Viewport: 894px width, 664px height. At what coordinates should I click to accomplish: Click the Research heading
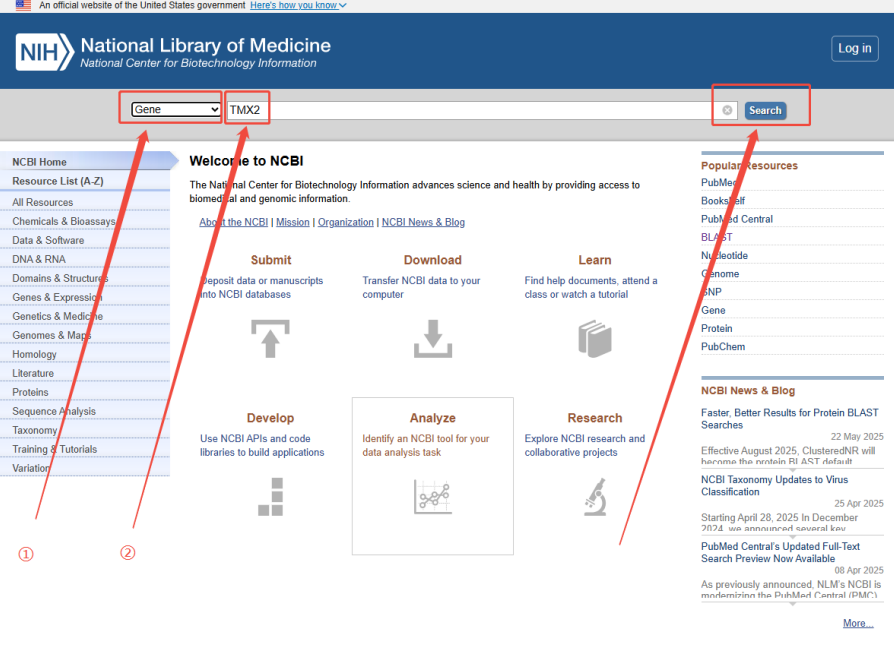pos(595,418)
